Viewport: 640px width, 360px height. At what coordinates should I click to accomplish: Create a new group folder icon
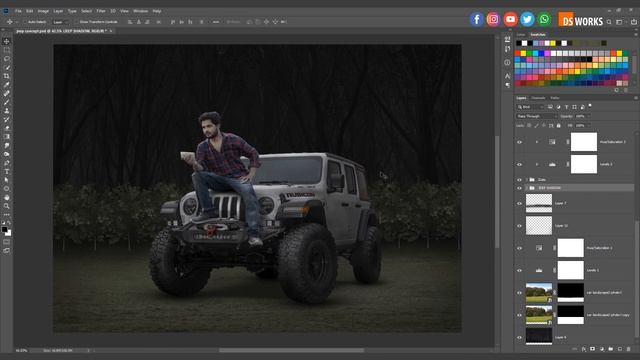click(611, 349)
